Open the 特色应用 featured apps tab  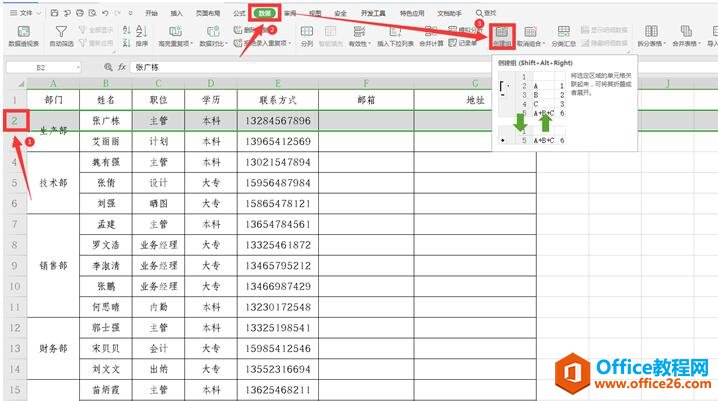[412, 13]
